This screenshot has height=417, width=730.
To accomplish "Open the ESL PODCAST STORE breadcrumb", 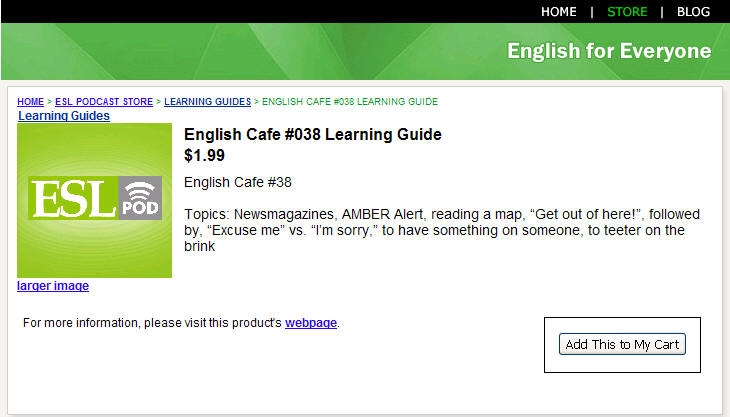I will click(104, 101).
